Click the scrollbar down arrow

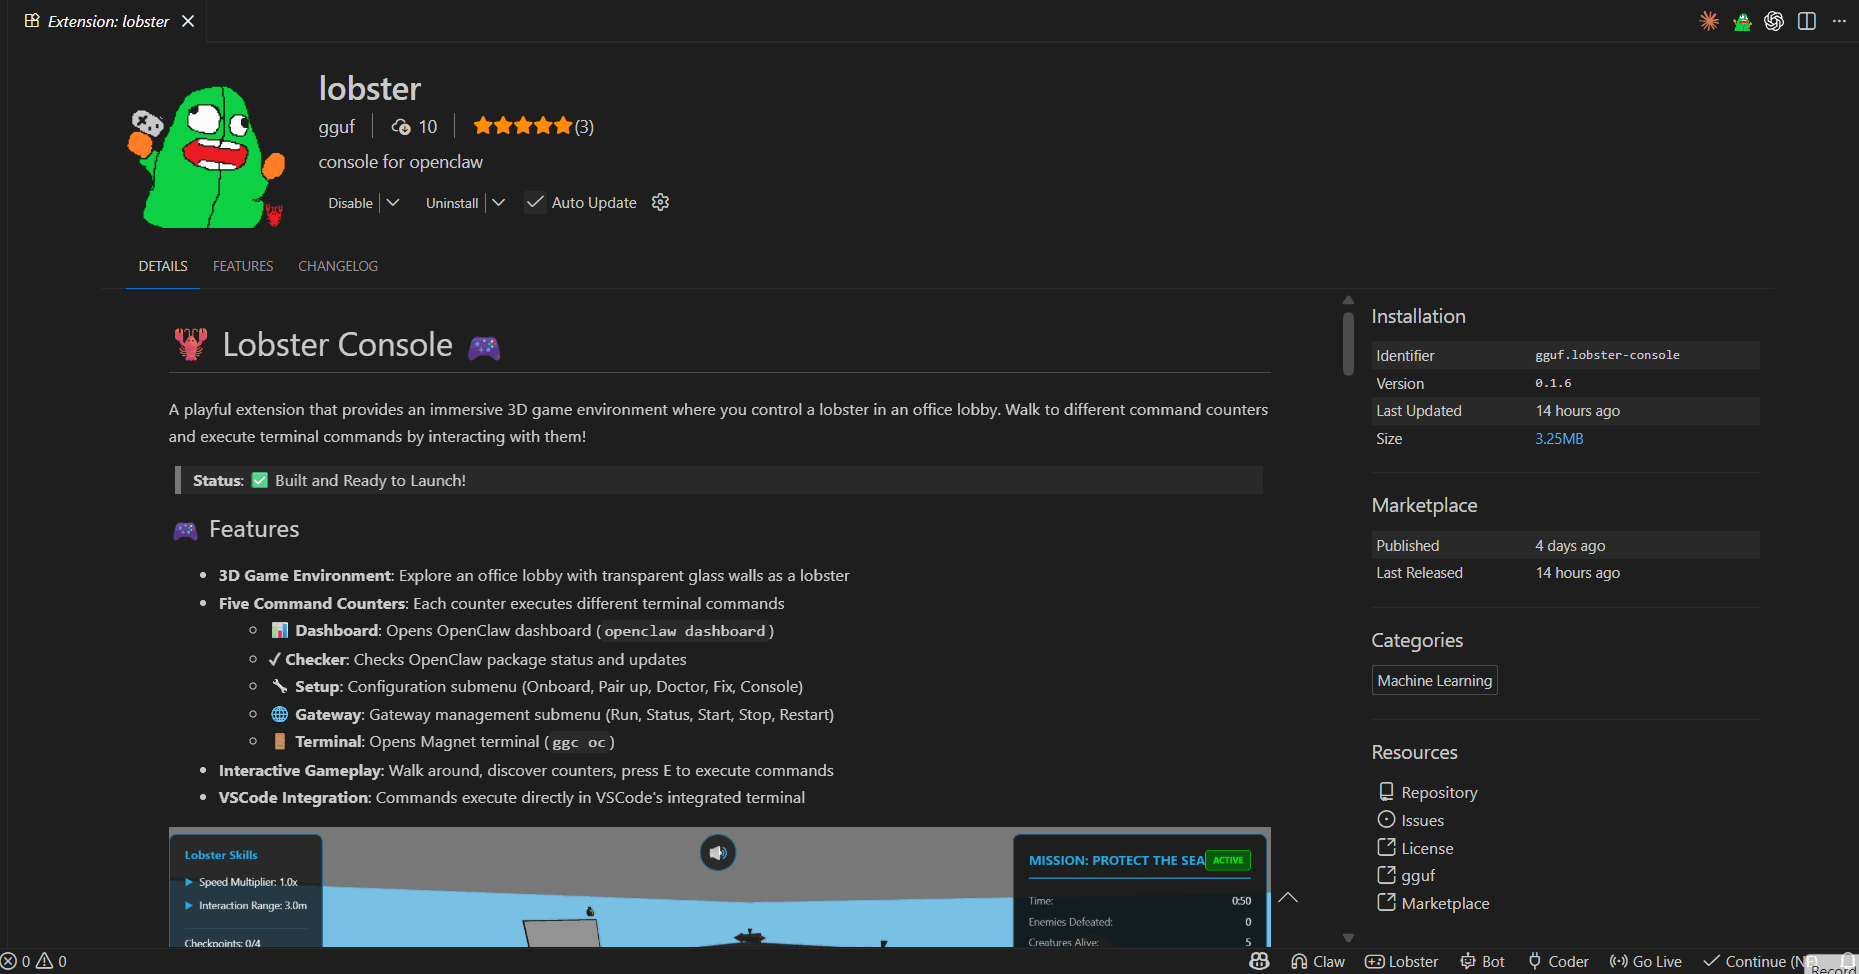point(1348,938)
